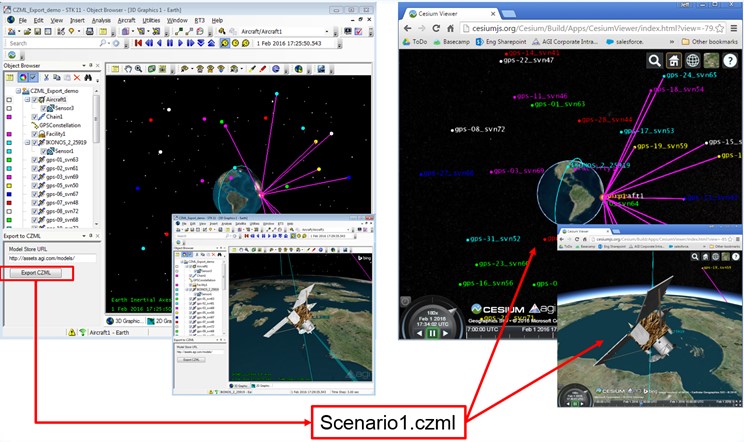The height and width of the screenshot is (442, 744).
Task: Click the Cut scissors icon in Object Browser
Action: click(x=46, y=77)
